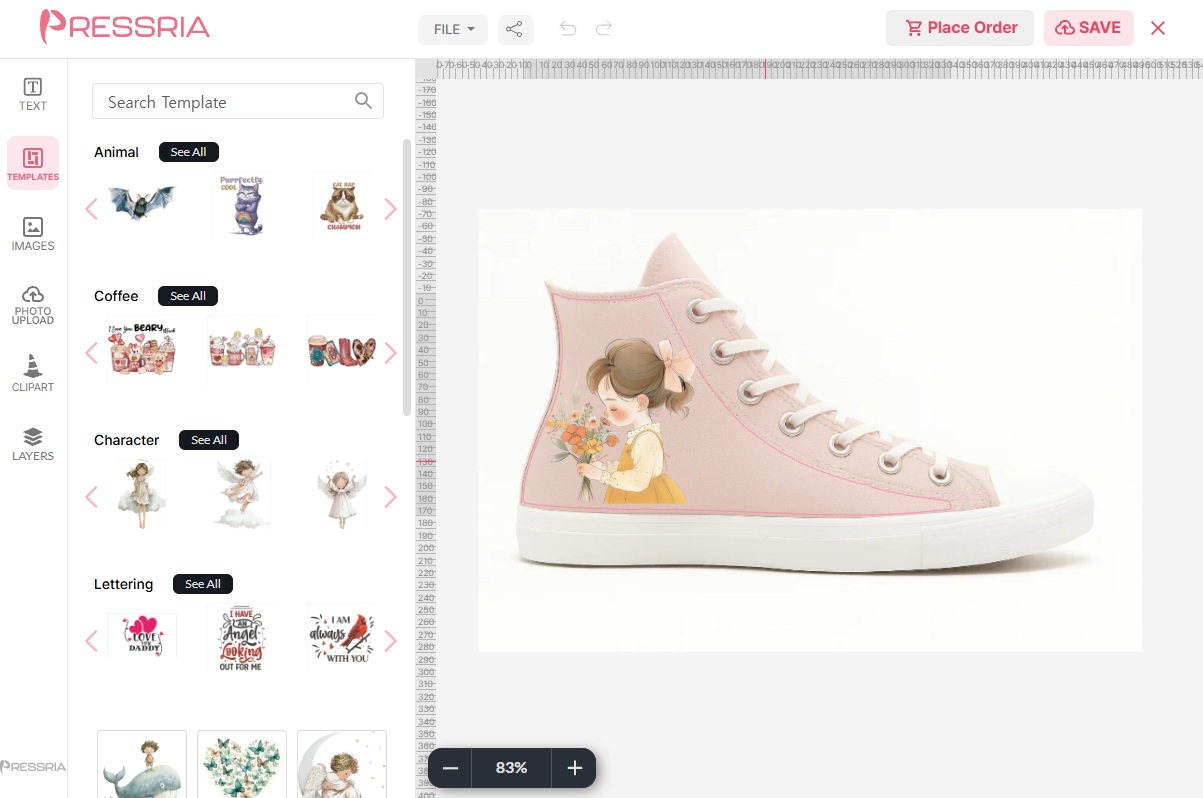Select the coffee LOVE letters template
1203x798 pixels.
[x=342, y=352]
